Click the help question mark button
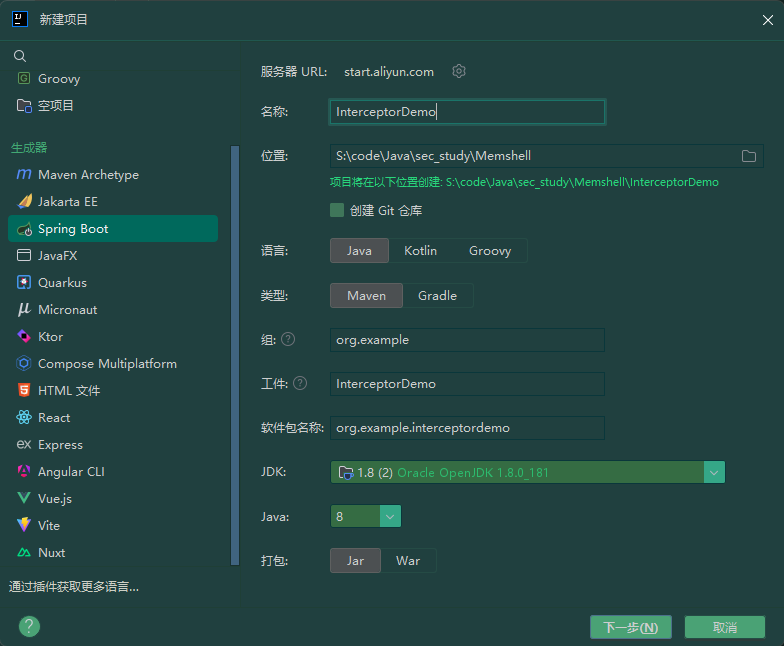The width and height of the screenshot is (784, 646). click(29, 626)
